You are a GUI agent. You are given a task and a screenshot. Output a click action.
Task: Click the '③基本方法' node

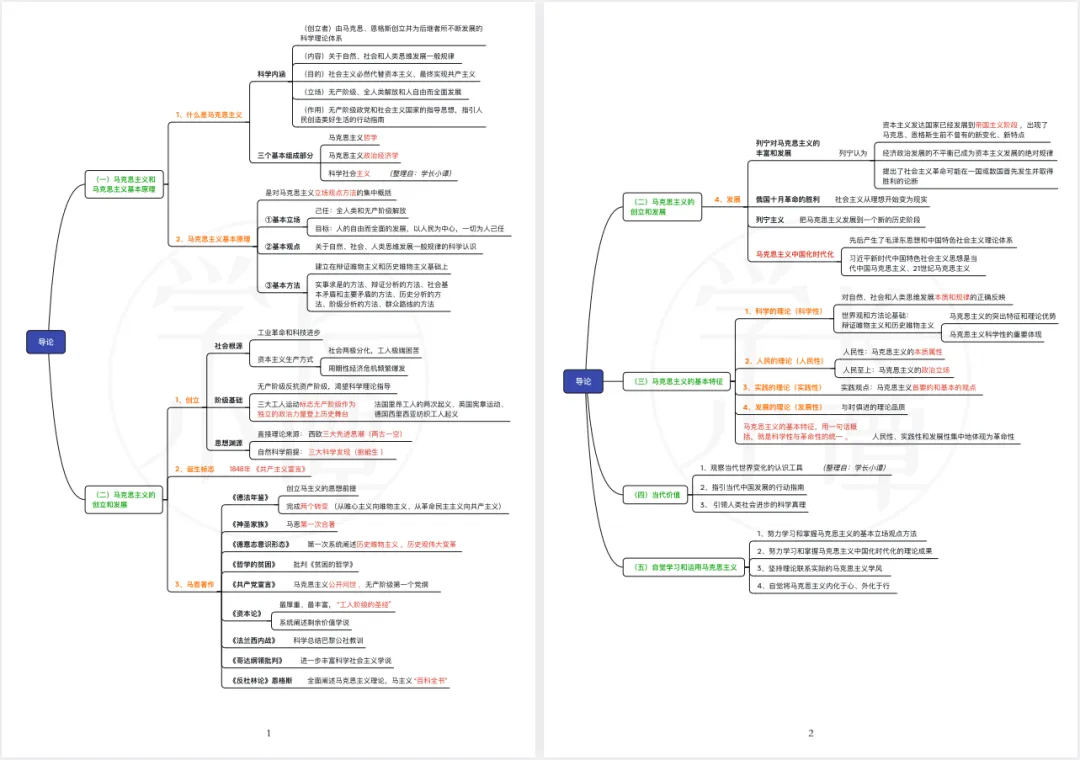pos(282,285)
